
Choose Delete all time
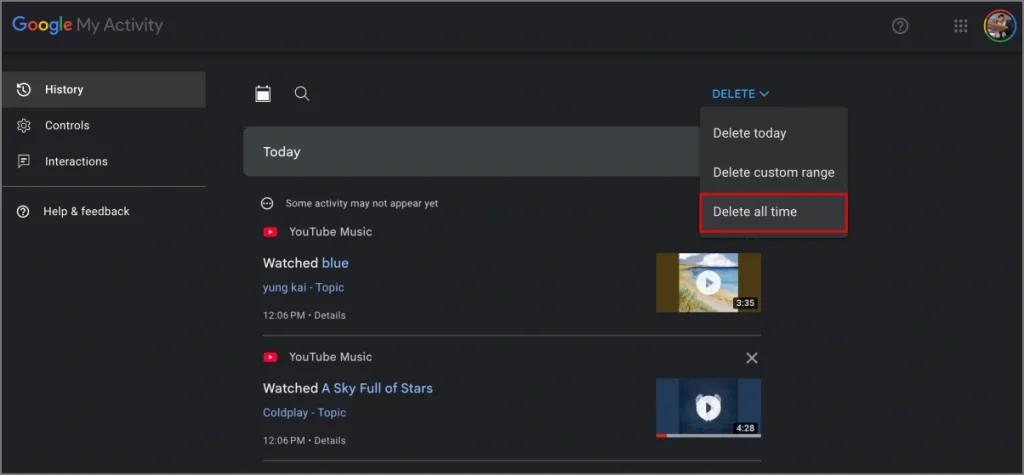click(x=774, y=212)
